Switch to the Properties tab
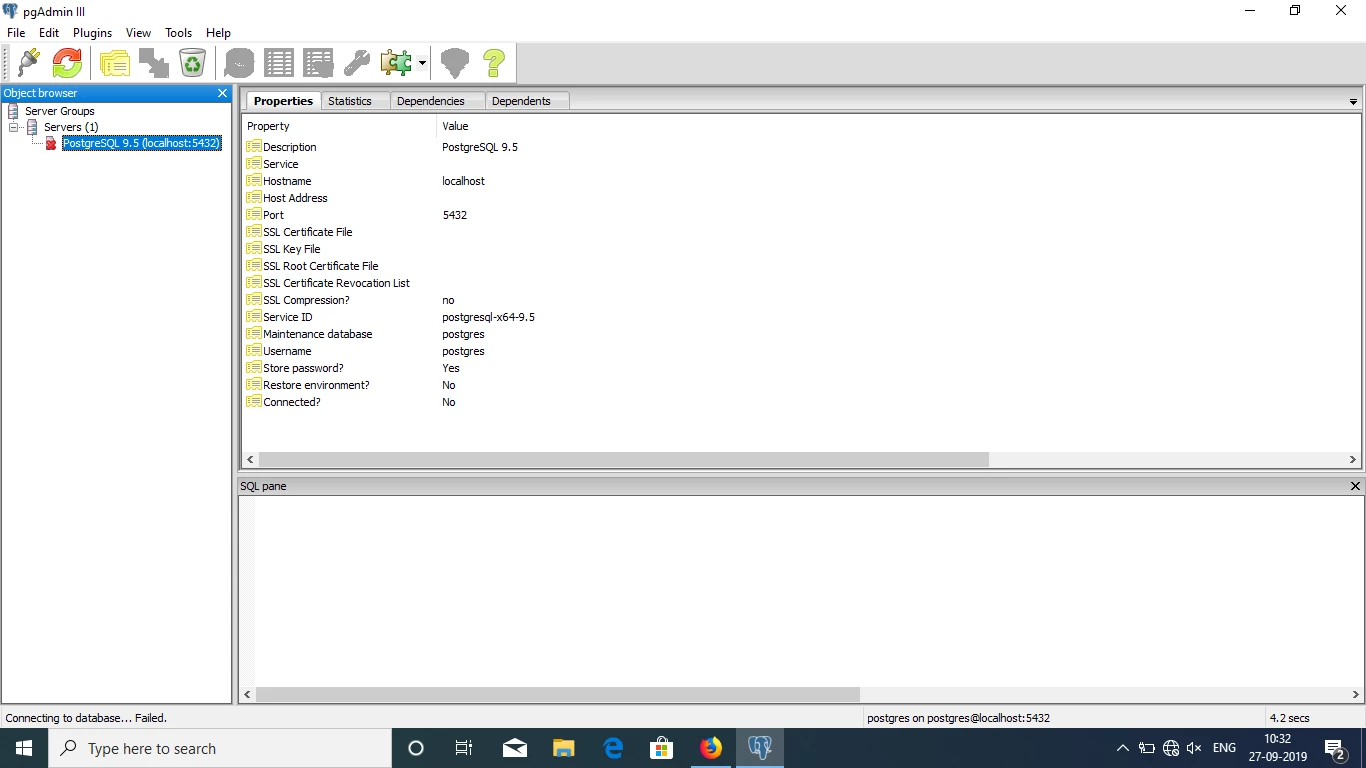The image size is (1366, 768). click(283, 101)
